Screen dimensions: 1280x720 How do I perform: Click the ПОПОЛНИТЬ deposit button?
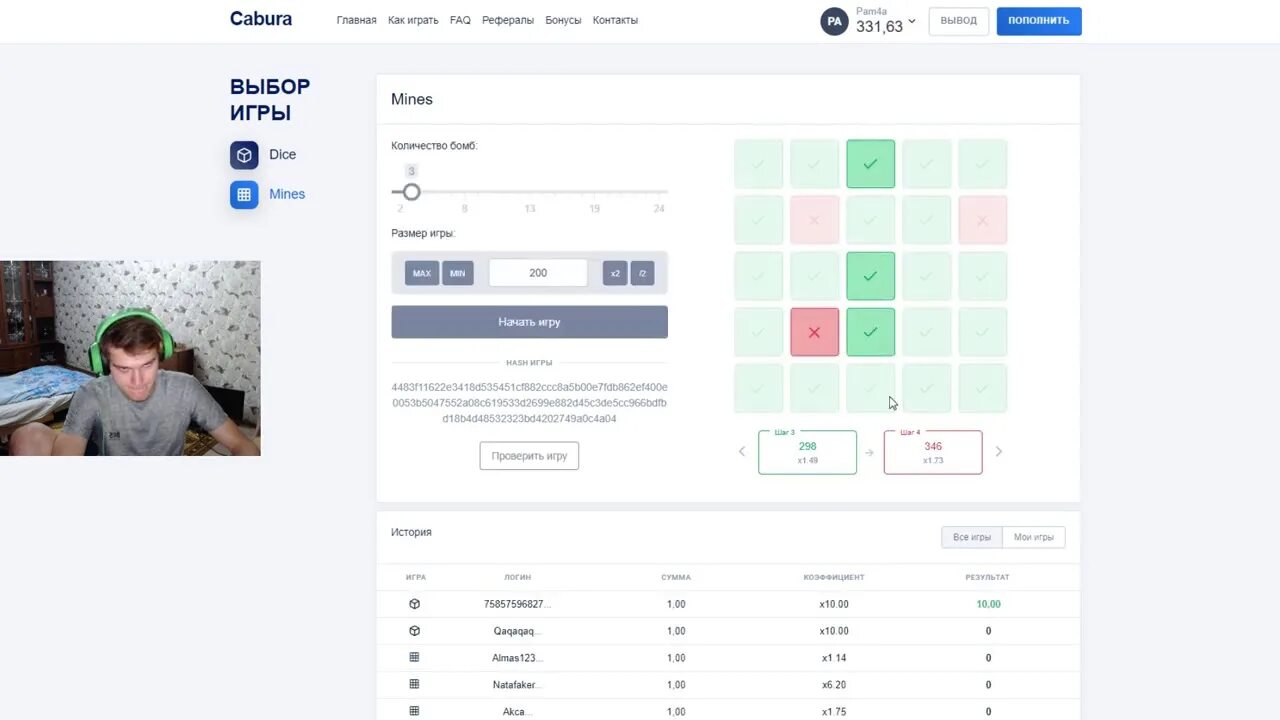tap(1039, 21)
